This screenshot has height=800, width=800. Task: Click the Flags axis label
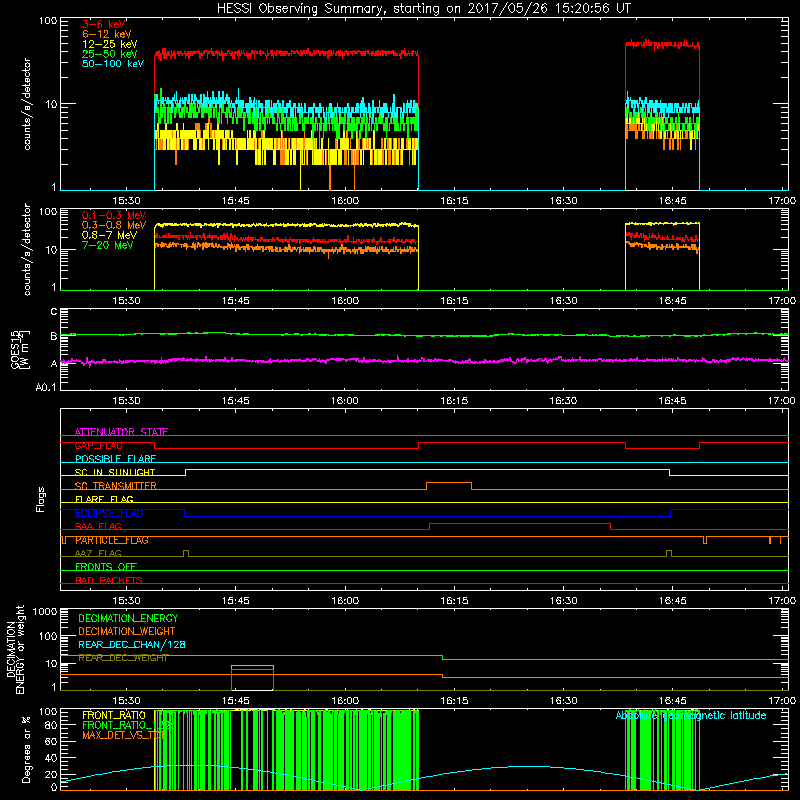[41, 499]
